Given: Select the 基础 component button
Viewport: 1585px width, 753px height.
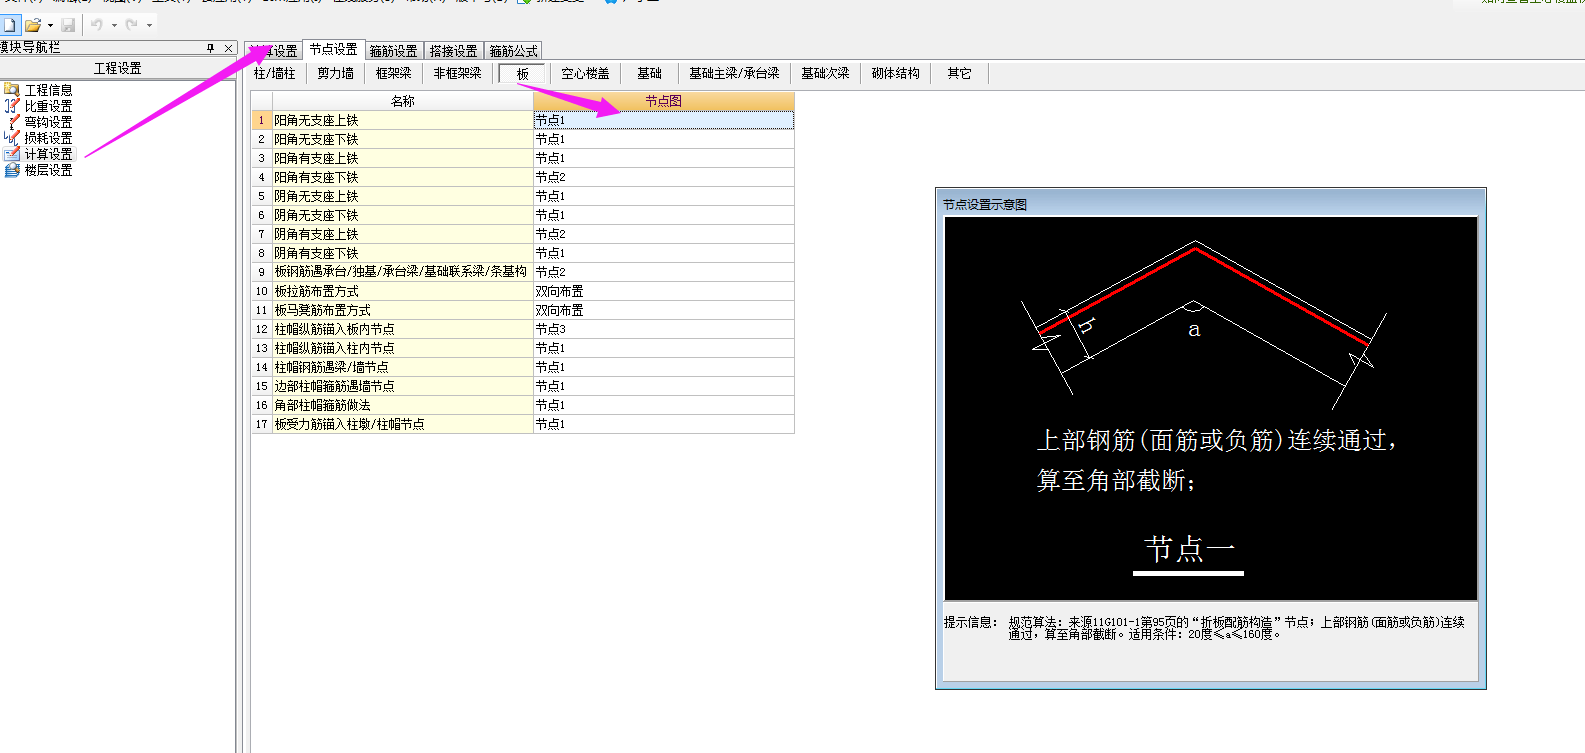Looking at the screenshot, I should click(650, 73).
